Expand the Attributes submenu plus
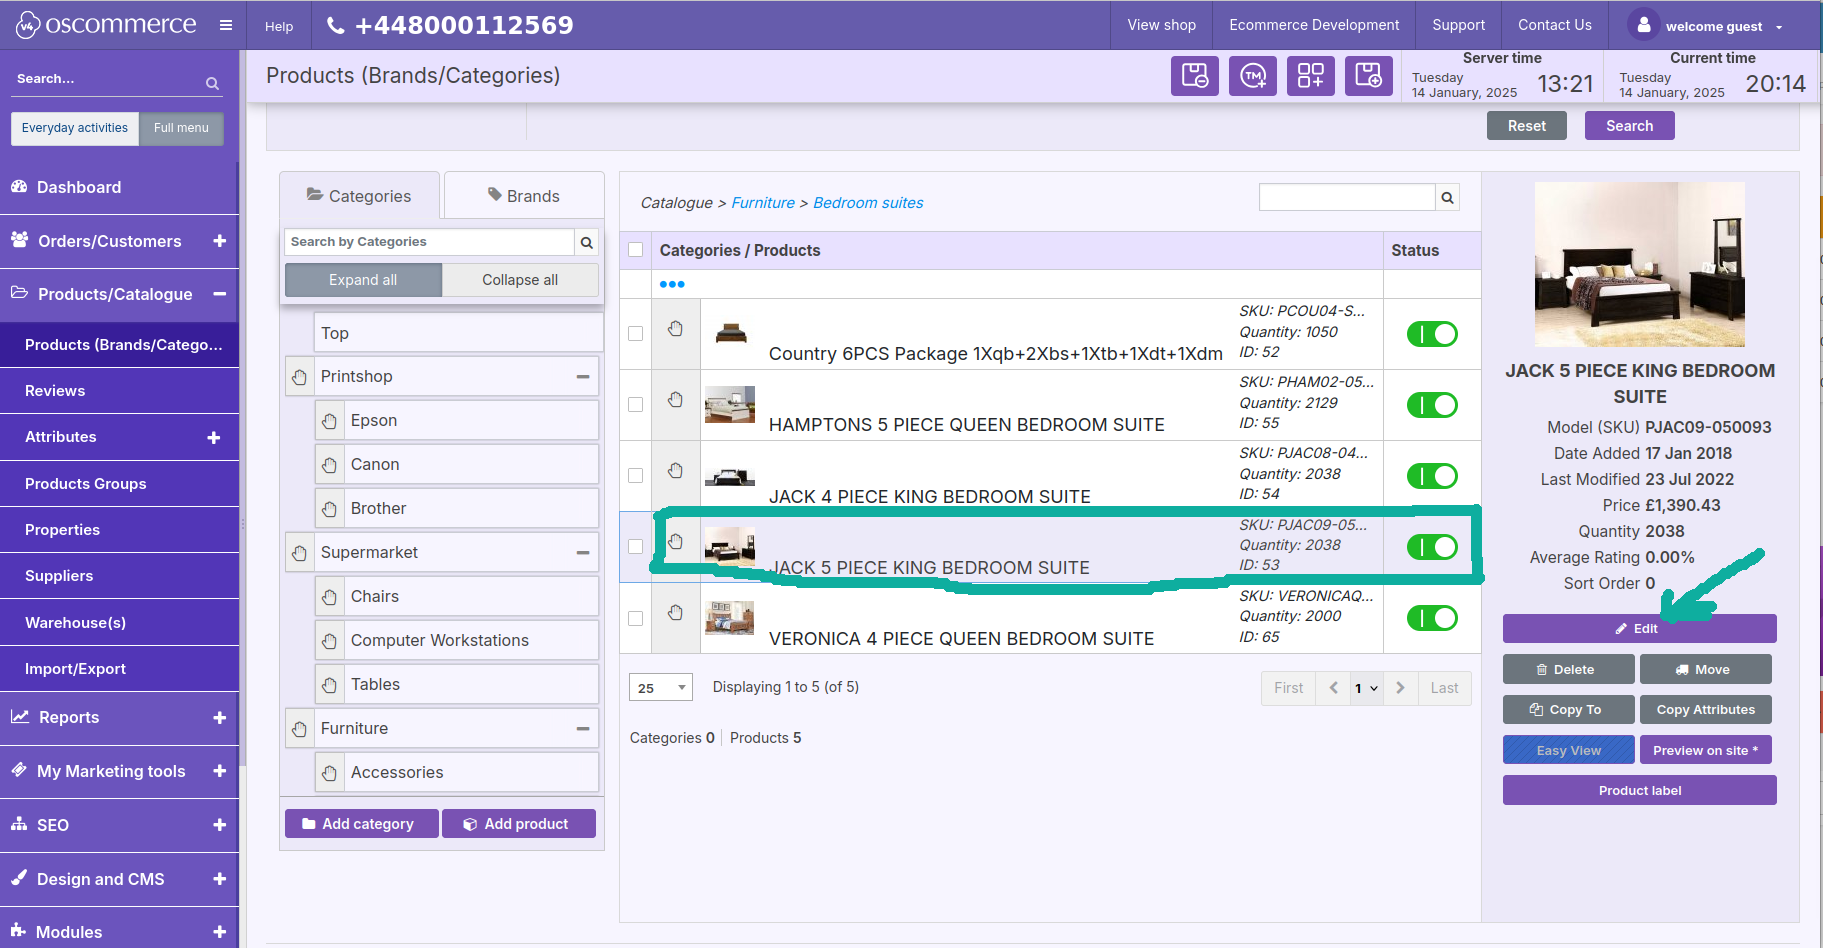 tap(214, 437)
